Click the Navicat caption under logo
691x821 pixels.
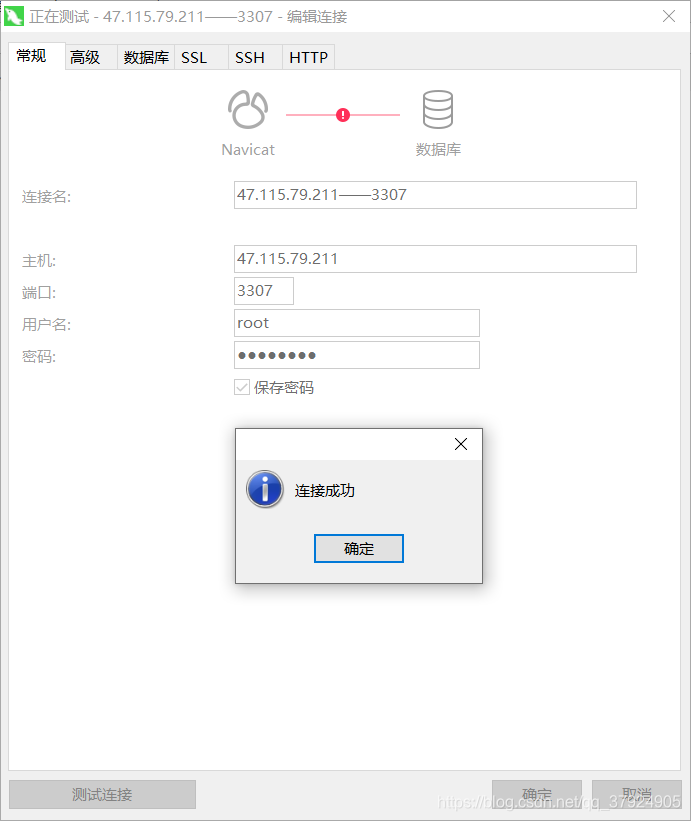248,150
